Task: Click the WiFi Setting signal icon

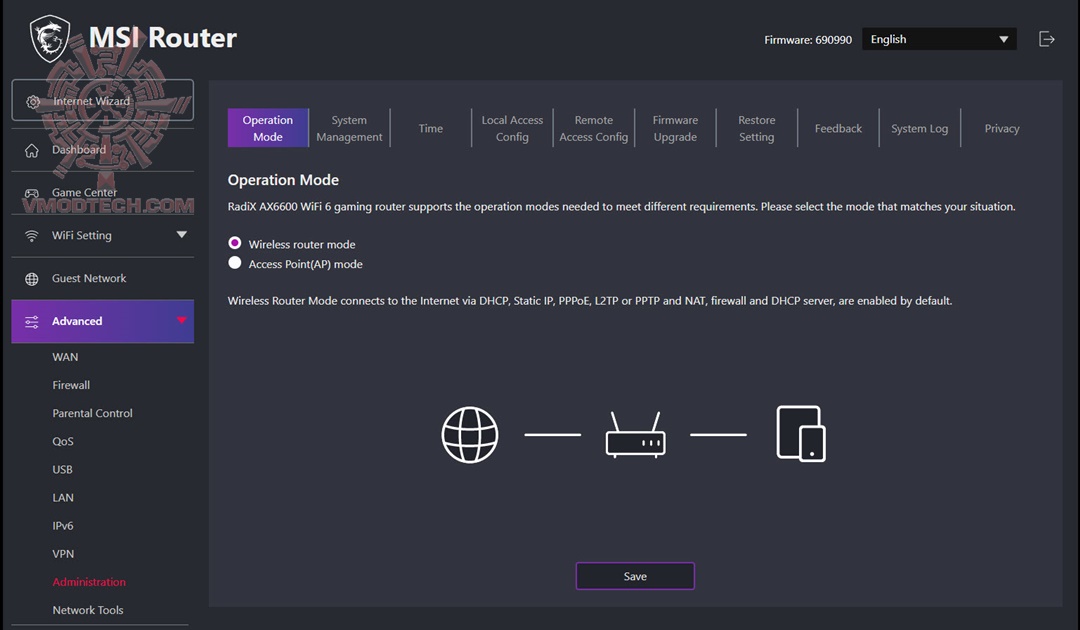Action: pyautogui.click(x=32, y=235)
